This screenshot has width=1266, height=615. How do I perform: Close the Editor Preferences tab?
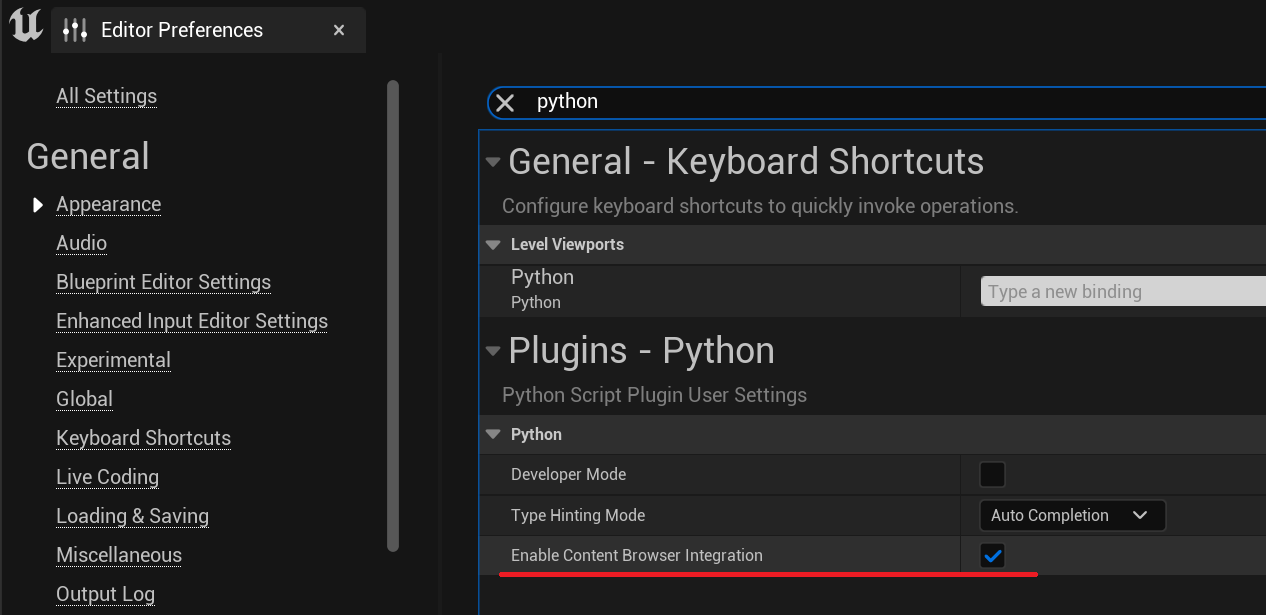[339, 30]
